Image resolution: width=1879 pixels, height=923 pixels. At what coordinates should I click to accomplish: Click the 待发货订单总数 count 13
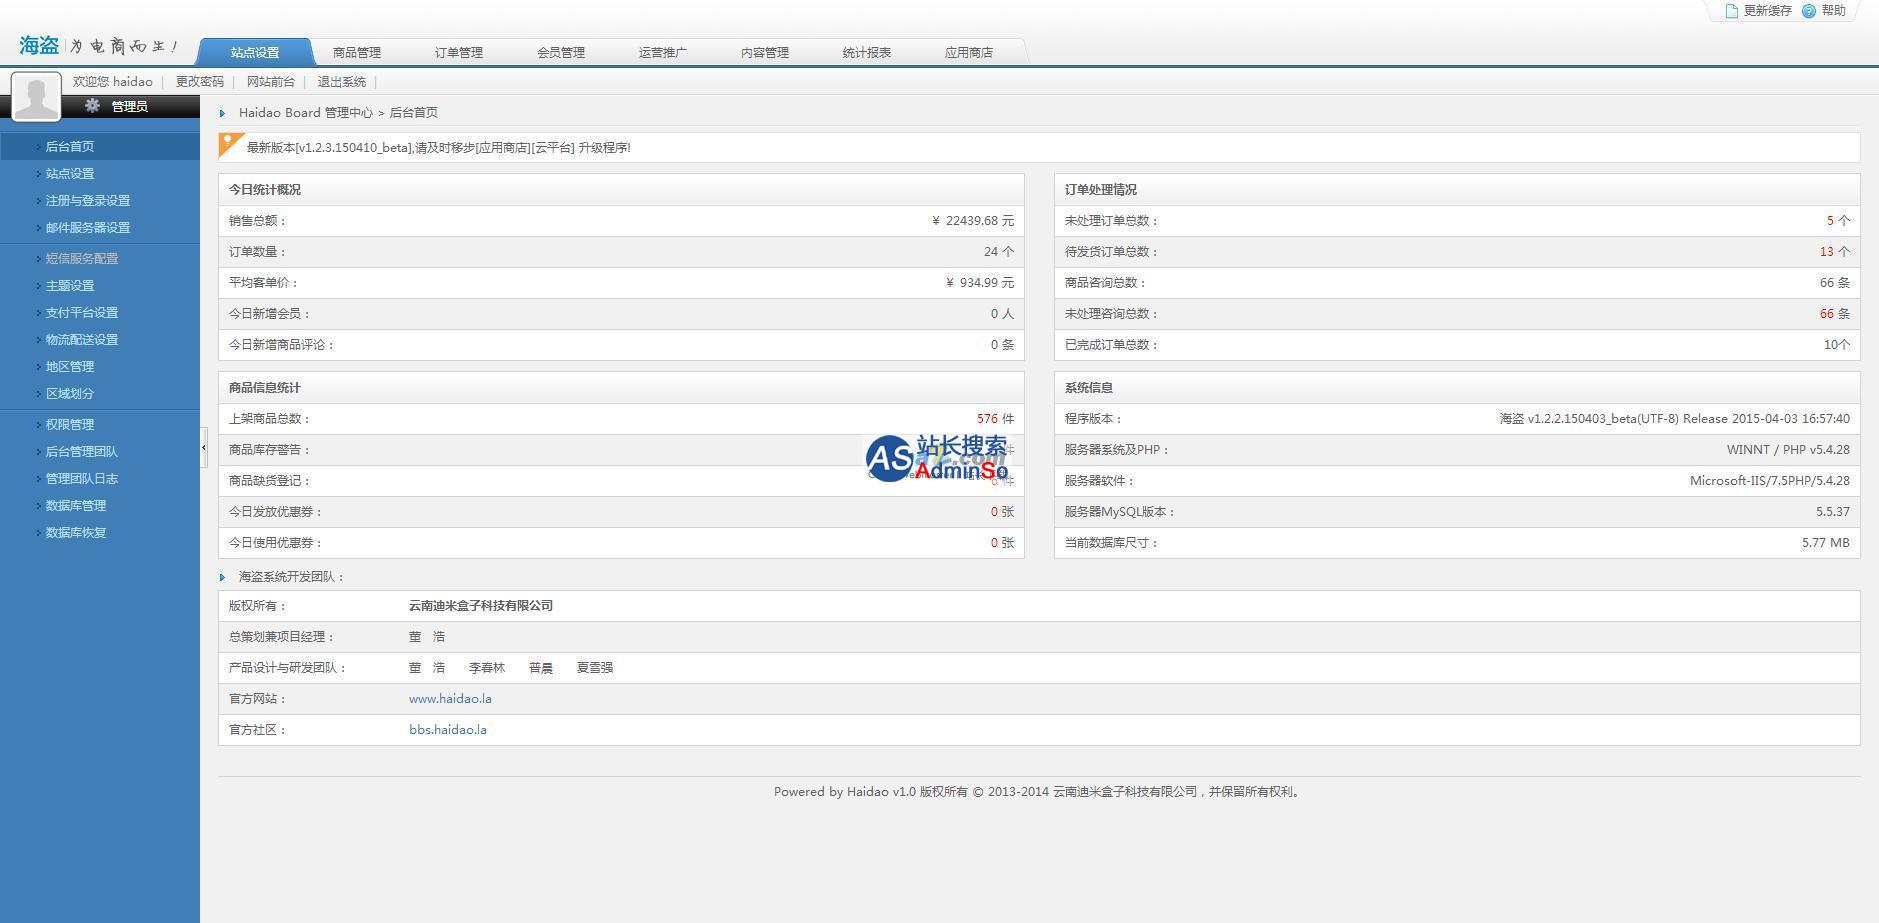1826,252
